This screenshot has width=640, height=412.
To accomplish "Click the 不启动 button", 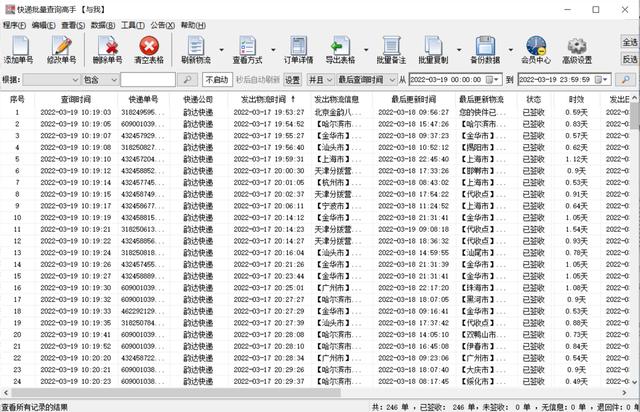I will 217,80.
